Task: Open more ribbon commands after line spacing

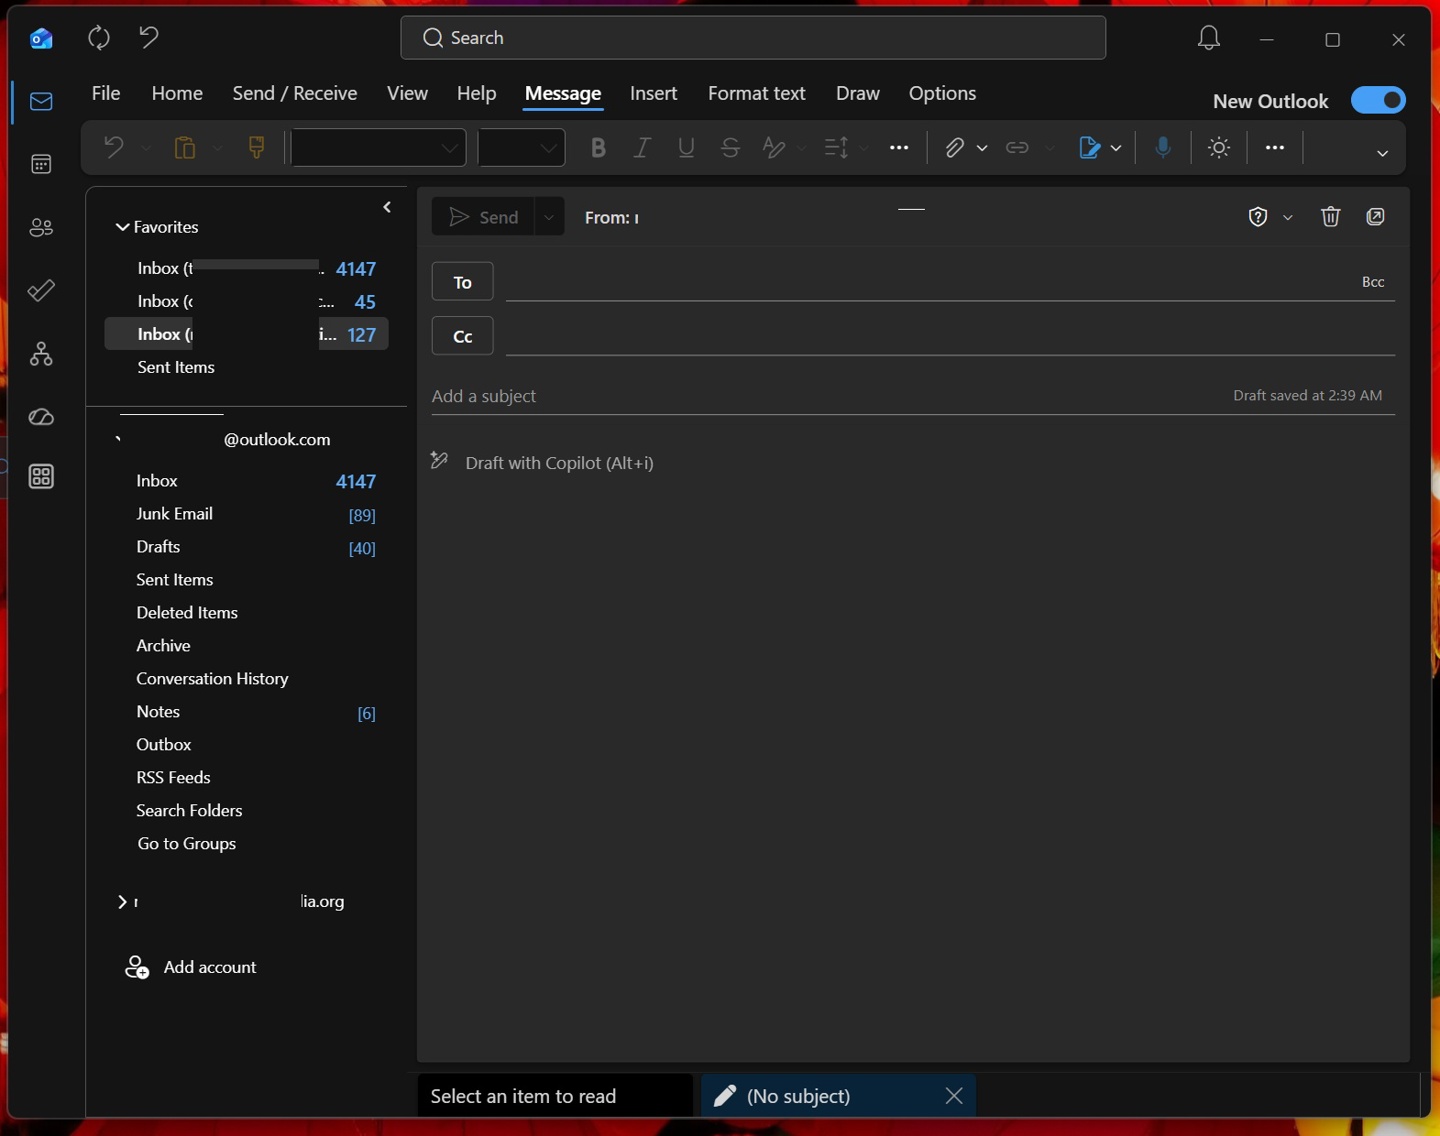Action: tap(899, 148)
